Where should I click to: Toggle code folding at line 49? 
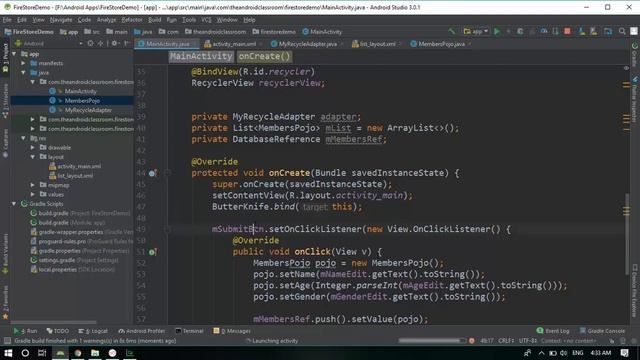pos(167,229)
